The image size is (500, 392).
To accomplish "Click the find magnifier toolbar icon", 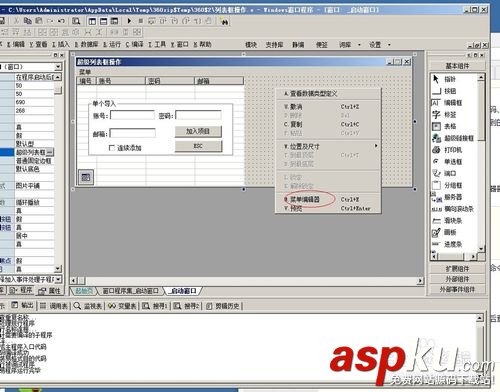I will [76, 21].
